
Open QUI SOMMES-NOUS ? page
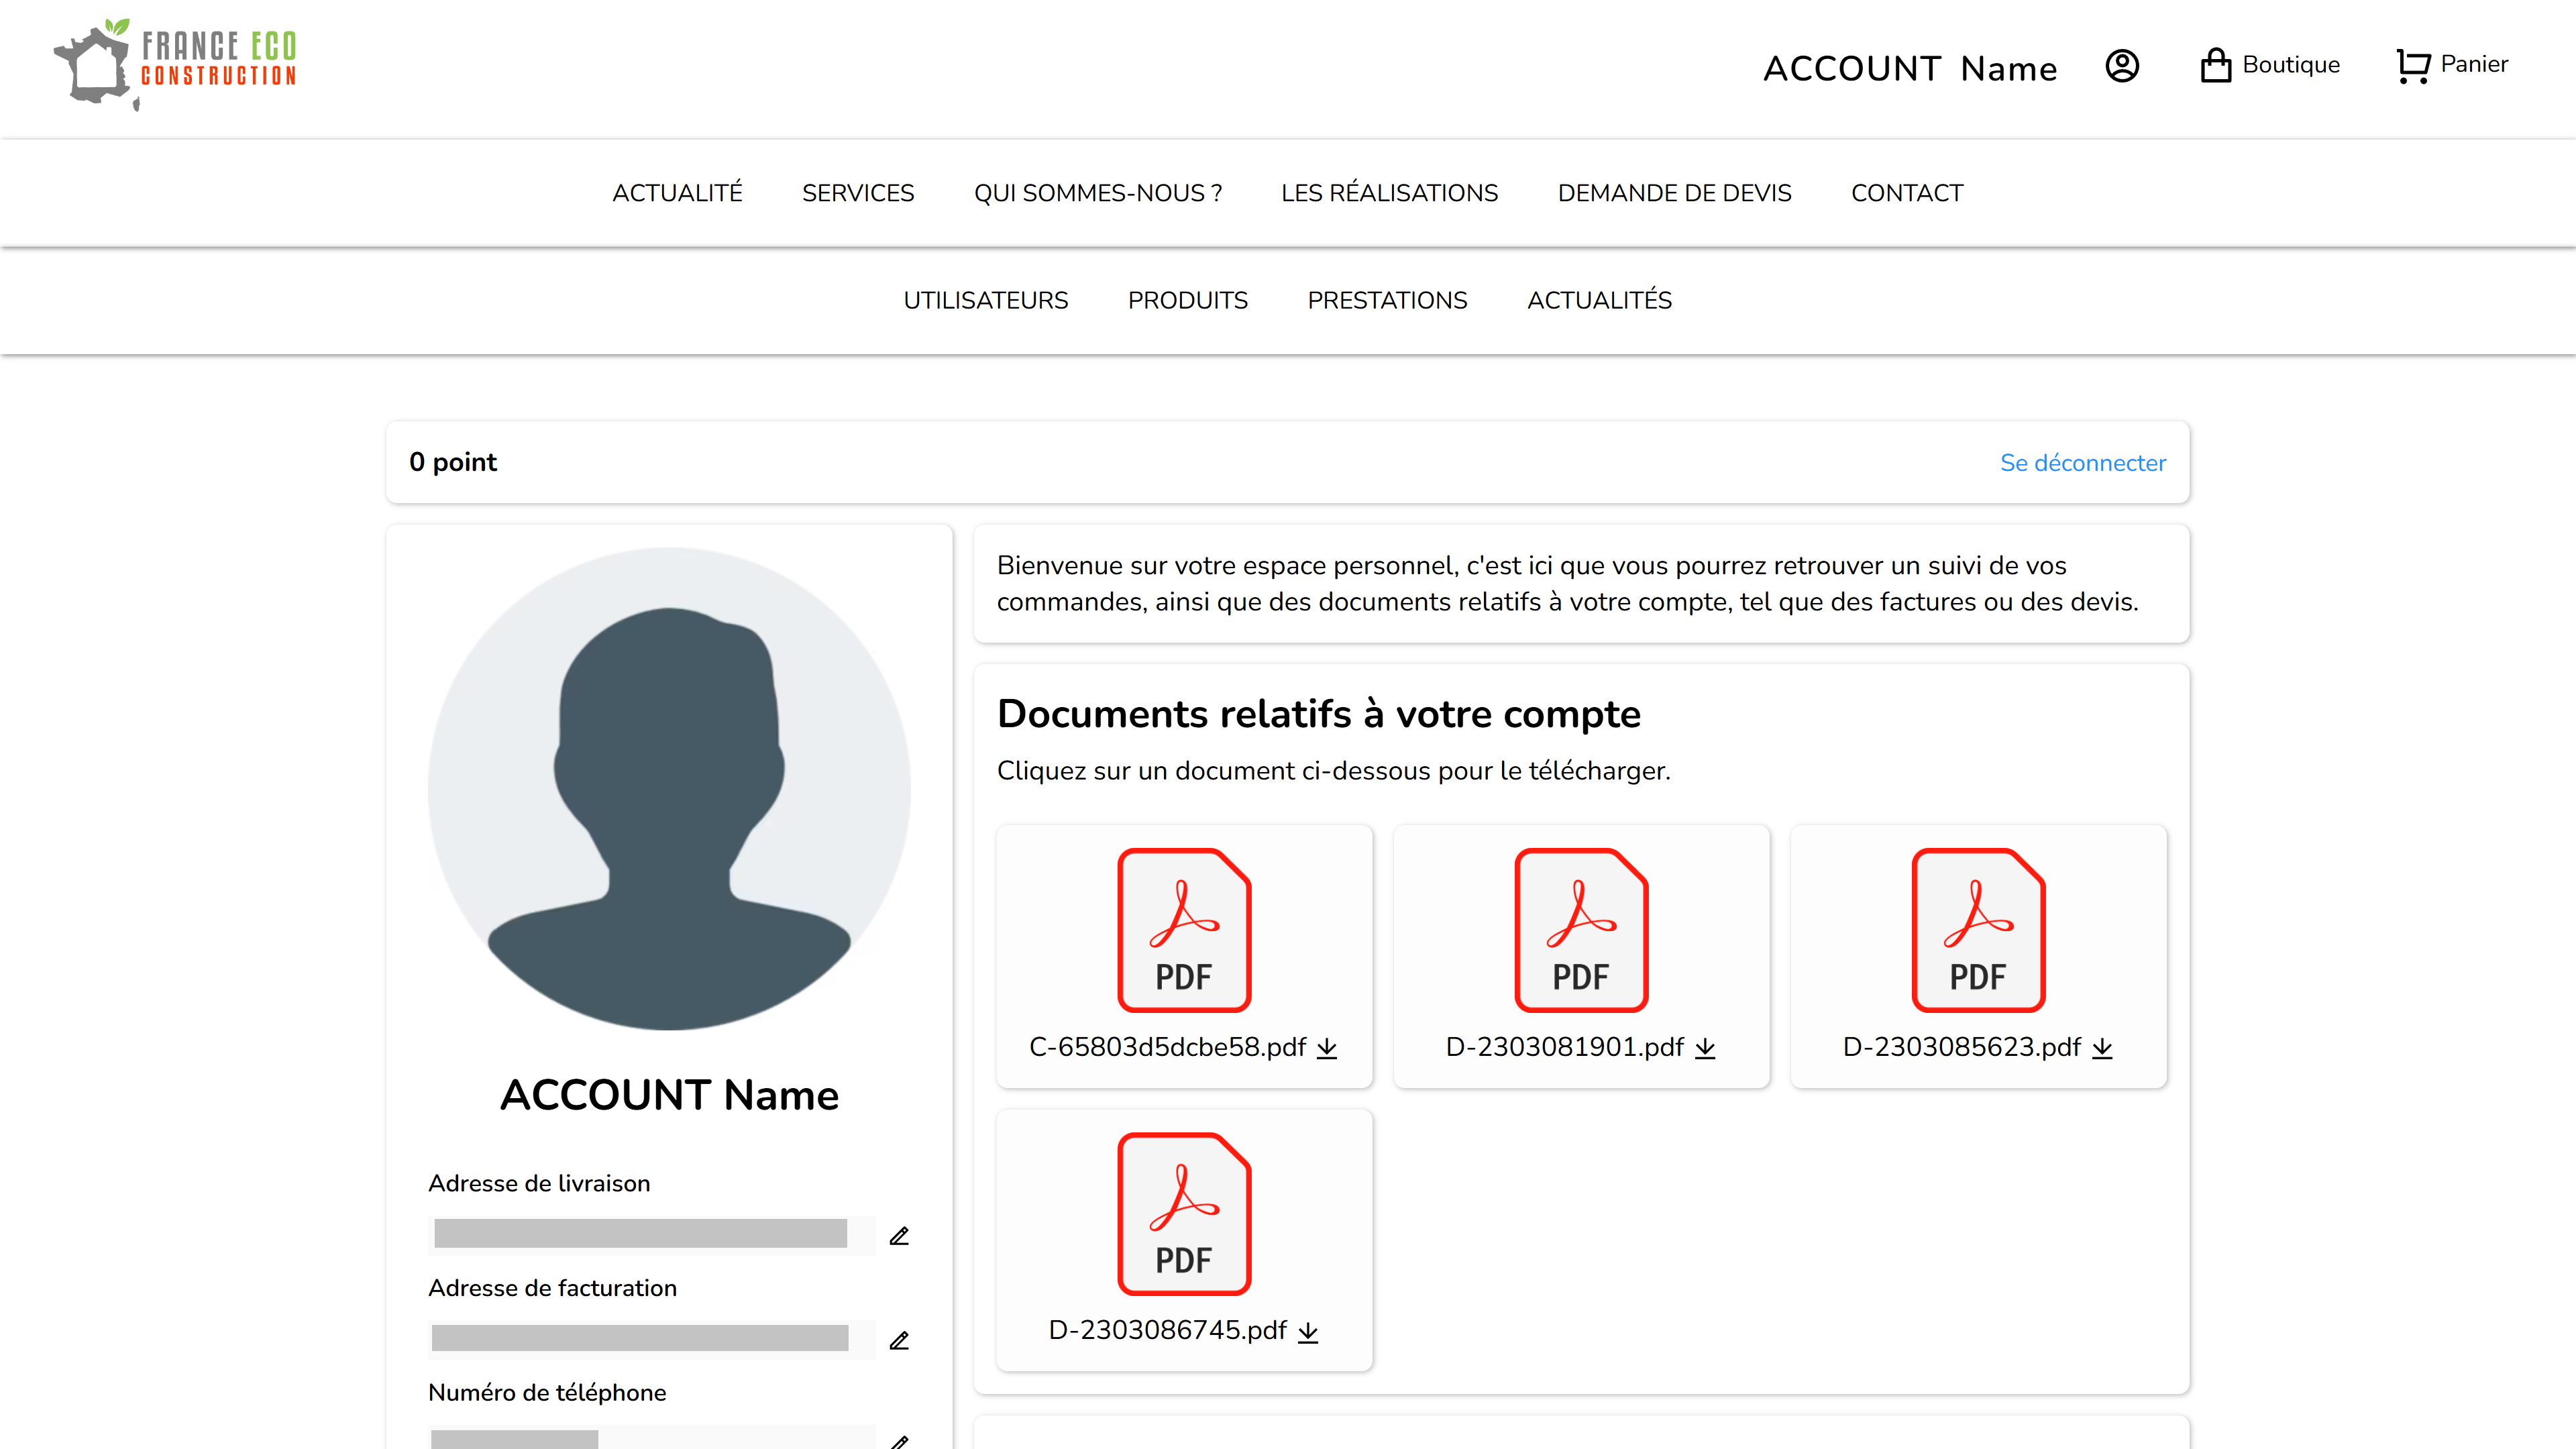(1098, 193)
